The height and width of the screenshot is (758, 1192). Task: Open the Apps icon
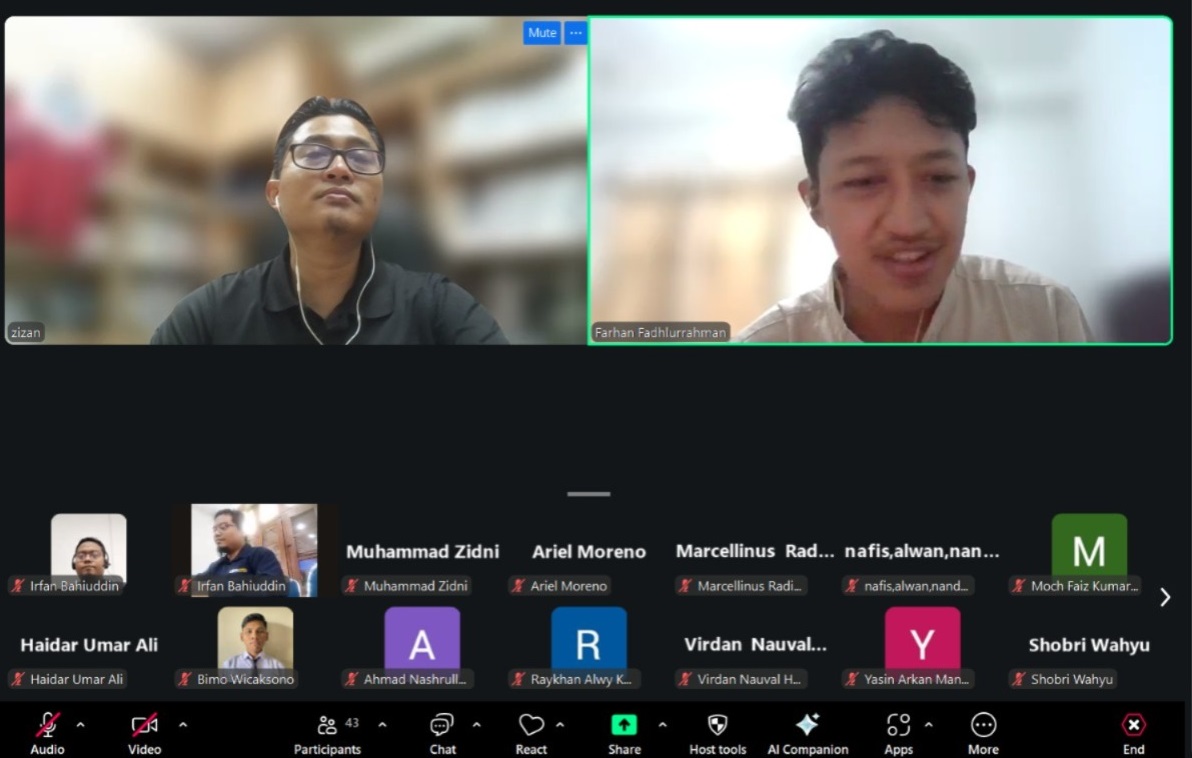(x=898, y=726)
